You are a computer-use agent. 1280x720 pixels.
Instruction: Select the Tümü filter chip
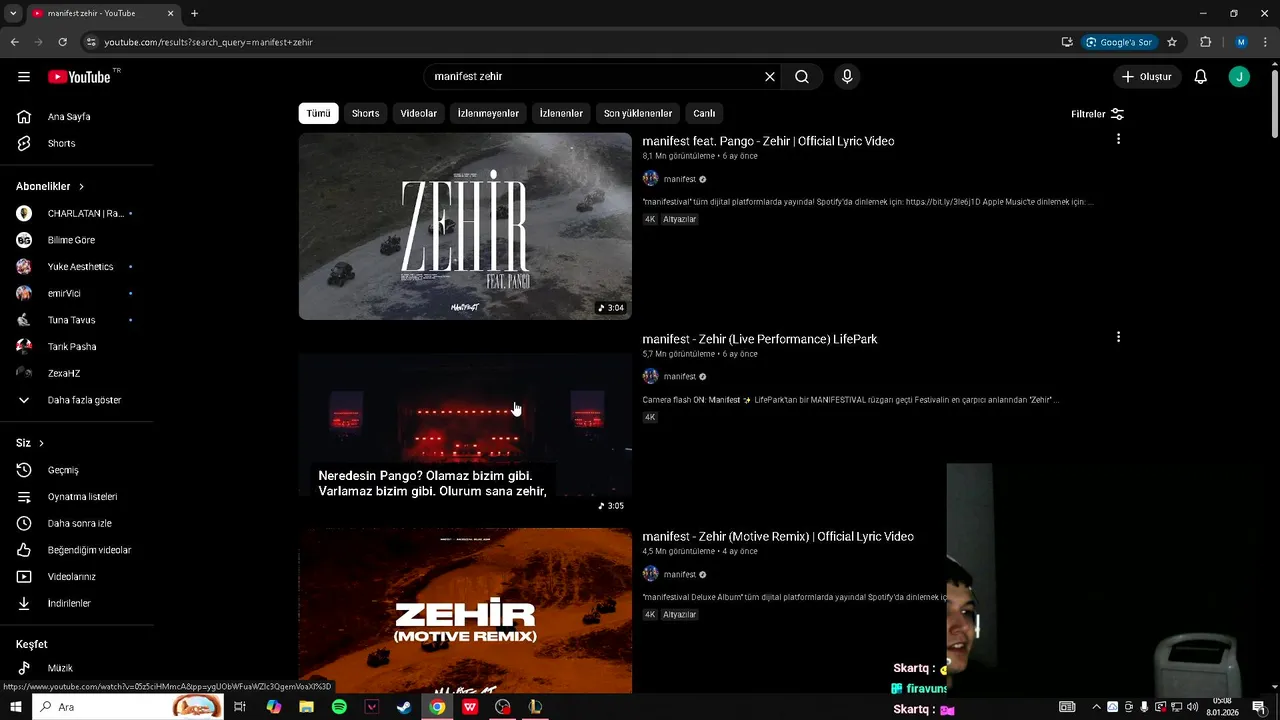pos(318,113)
